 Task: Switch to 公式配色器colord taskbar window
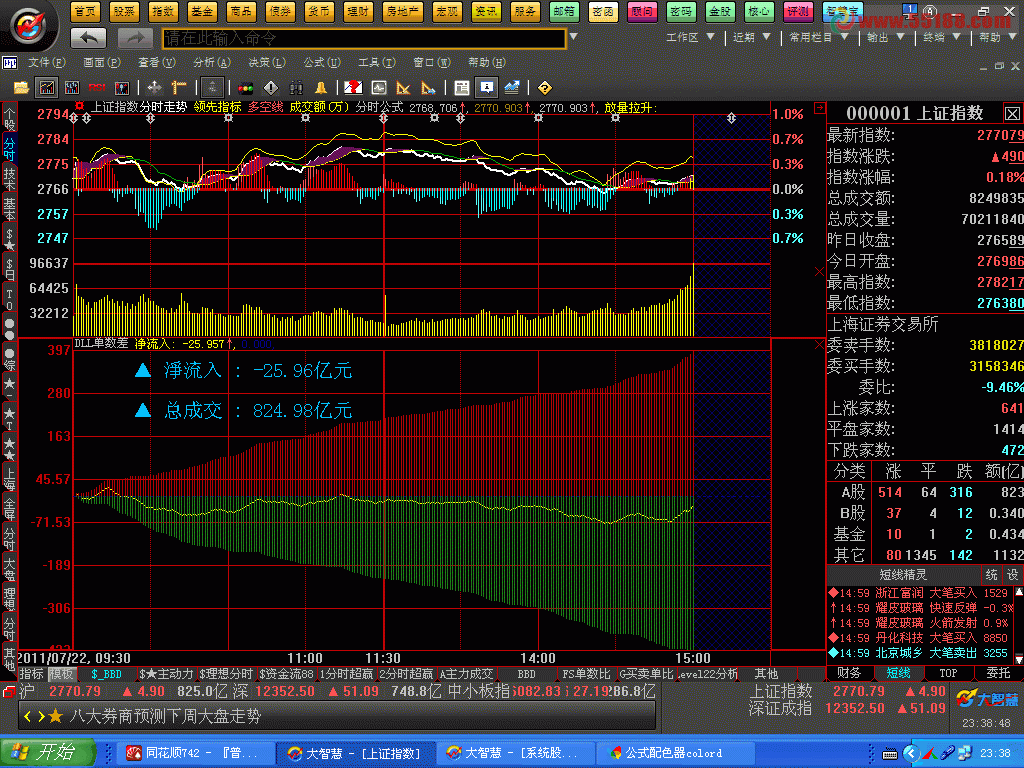[x=676, y=753]
